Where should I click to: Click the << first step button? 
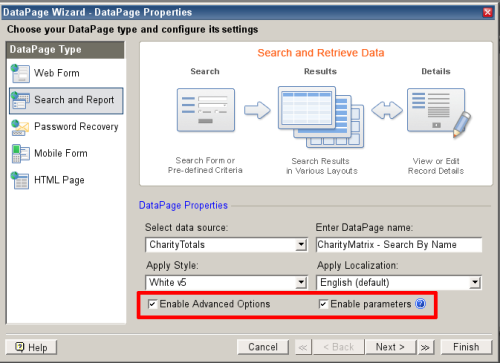click(x=303, y=347)
